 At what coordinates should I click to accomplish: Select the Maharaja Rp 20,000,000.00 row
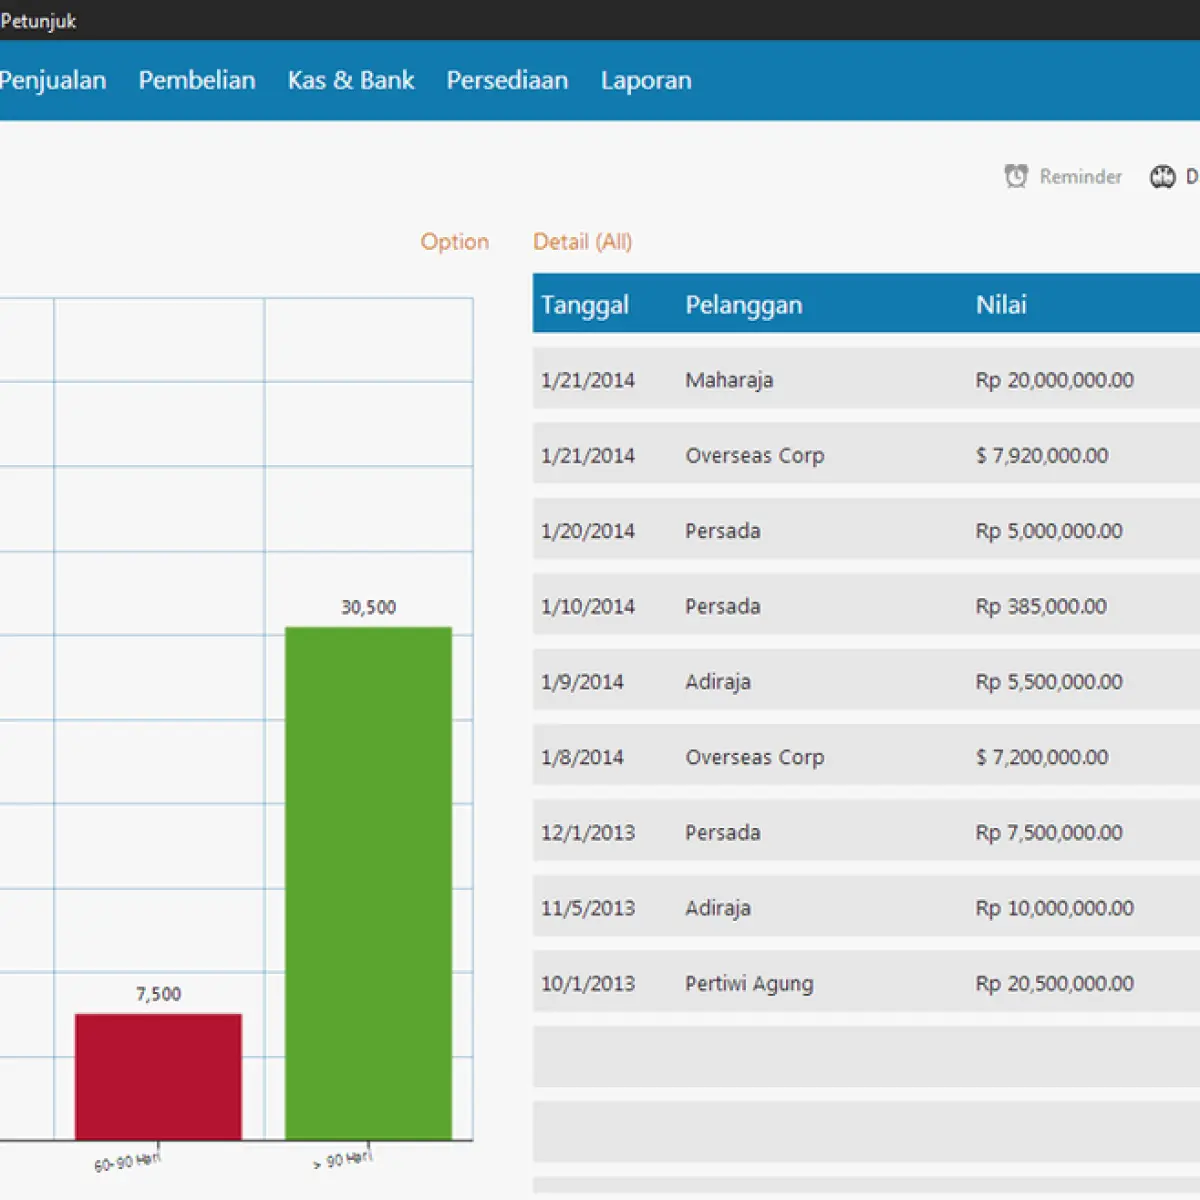click(x=866, y=379)
